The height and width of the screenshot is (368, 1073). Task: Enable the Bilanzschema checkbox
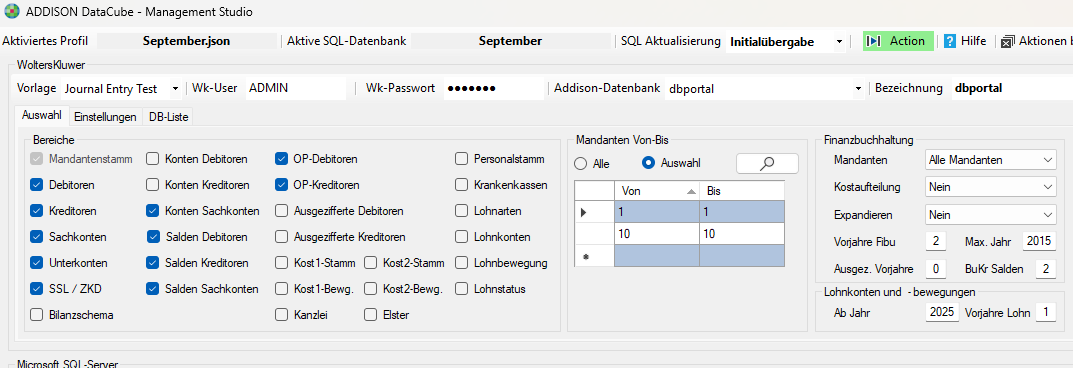point(36,315)
